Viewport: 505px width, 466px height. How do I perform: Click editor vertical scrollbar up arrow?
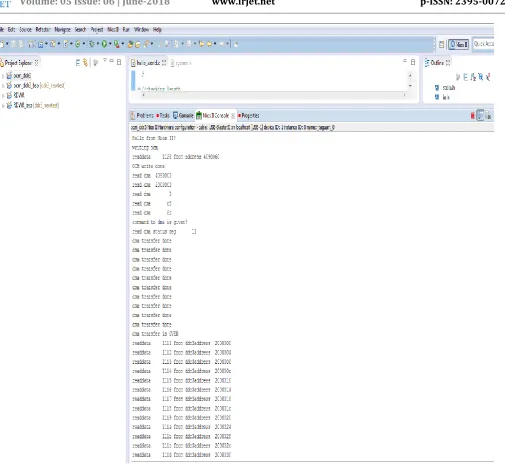(x=410, y=75)
